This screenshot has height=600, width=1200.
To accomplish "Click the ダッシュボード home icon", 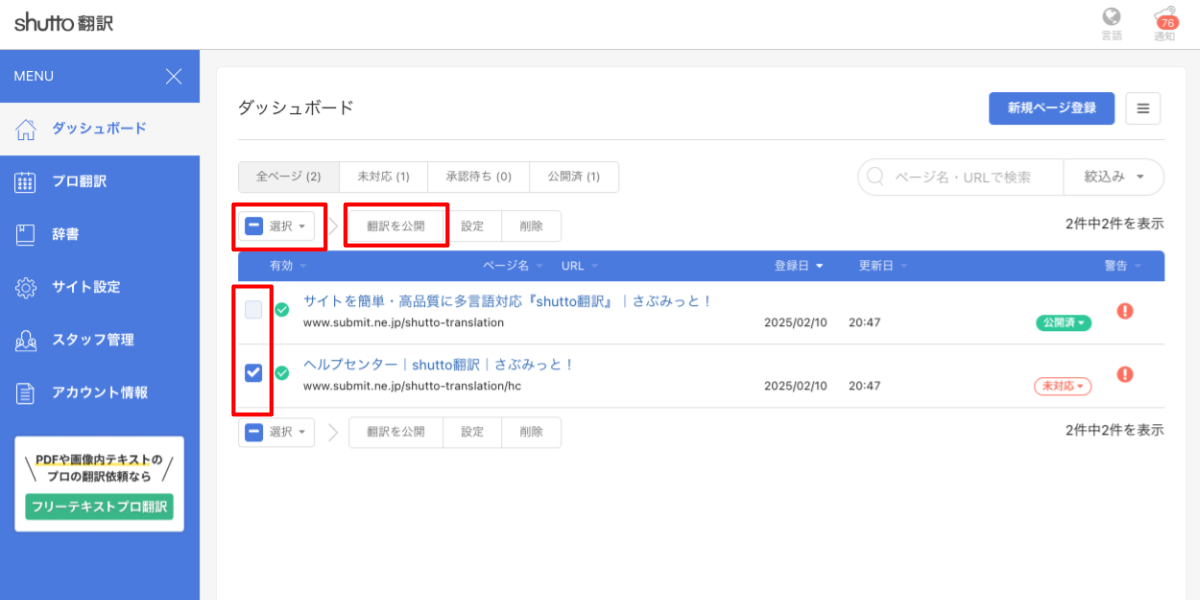I will 26,128.
